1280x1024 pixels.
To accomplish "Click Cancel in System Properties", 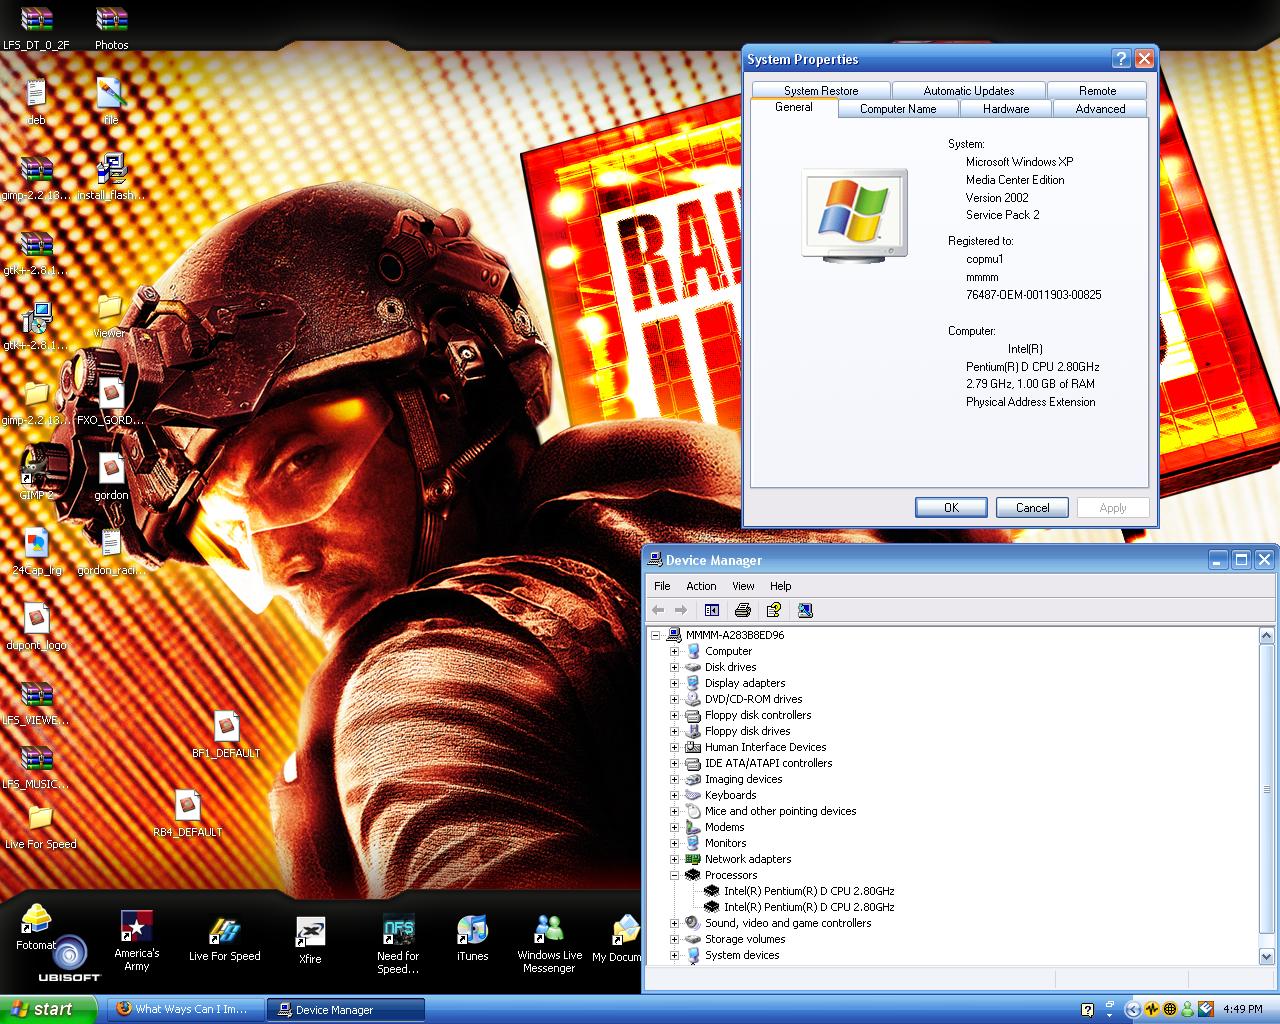I will click(x=1032, y=507).
